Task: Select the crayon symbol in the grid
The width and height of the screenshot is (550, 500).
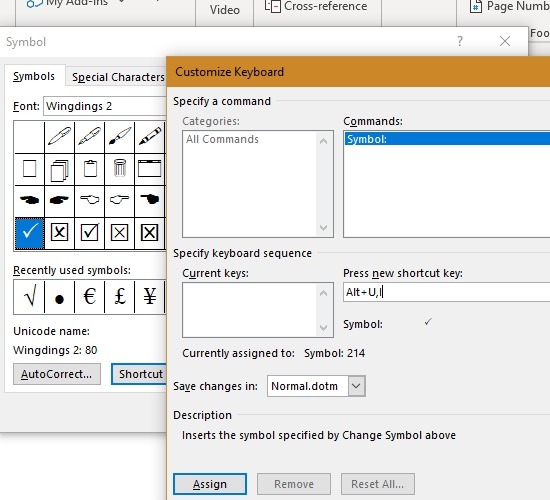Action: click(150, 136)
